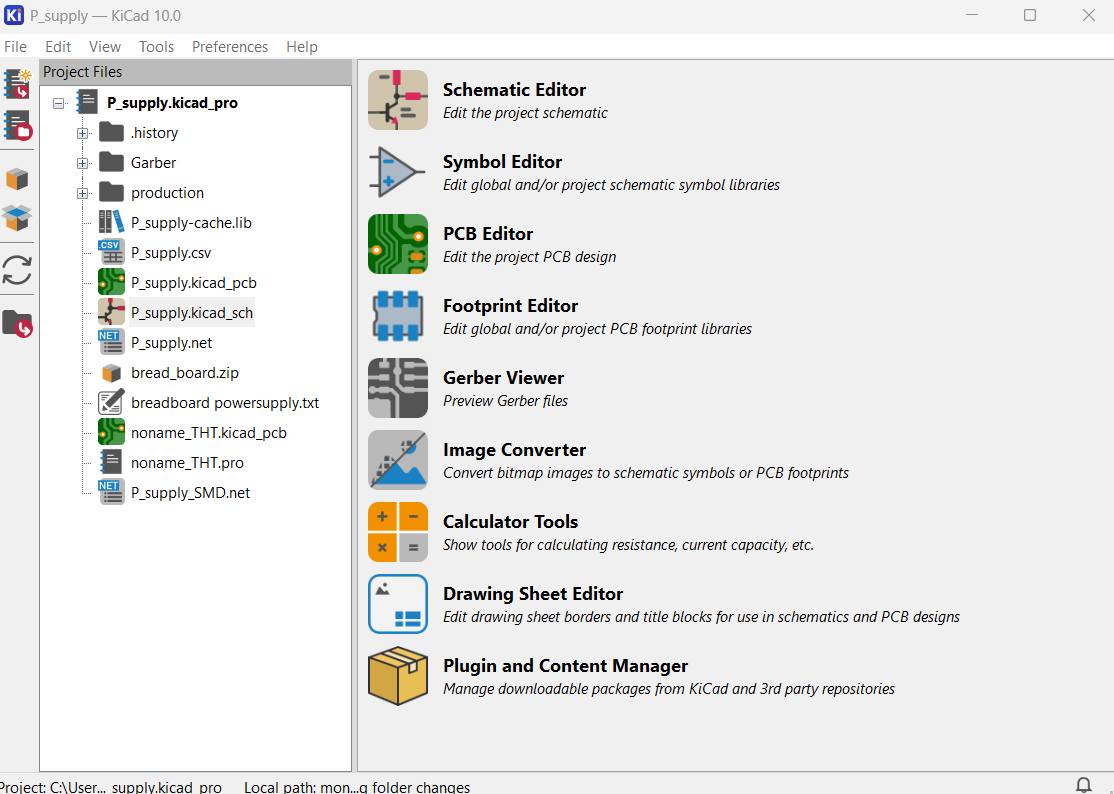Click the Gerber Viewer icon
This screenshot has height=794, width=1114.
pyautogui.click(x=398, y=388)
